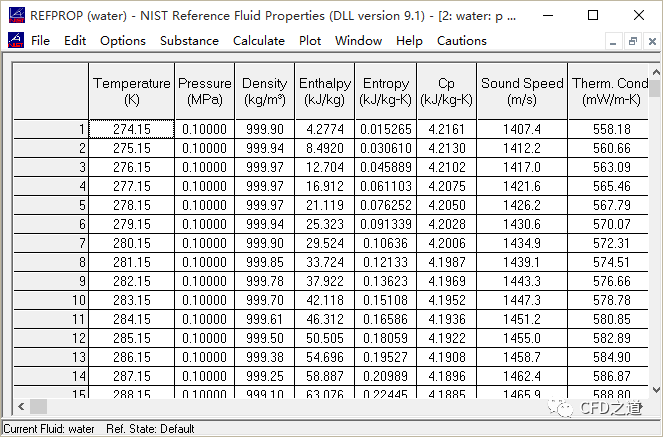Open the Cautions menu
The image size is (663, 437).
(462, 41)
